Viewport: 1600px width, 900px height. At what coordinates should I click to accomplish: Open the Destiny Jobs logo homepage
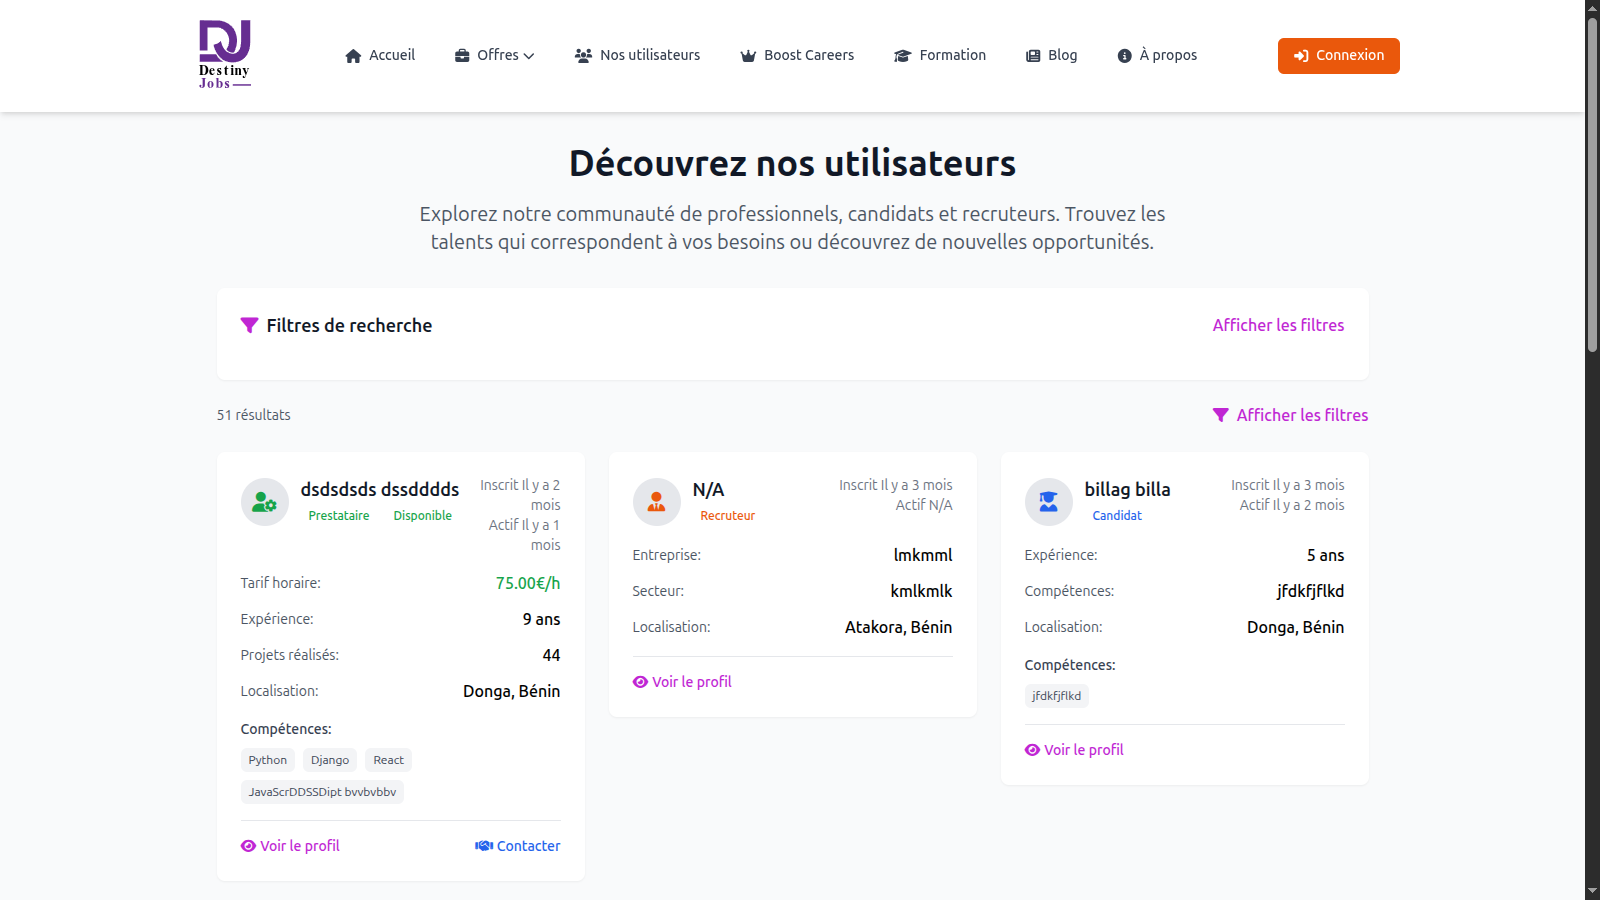click(224, 55)
